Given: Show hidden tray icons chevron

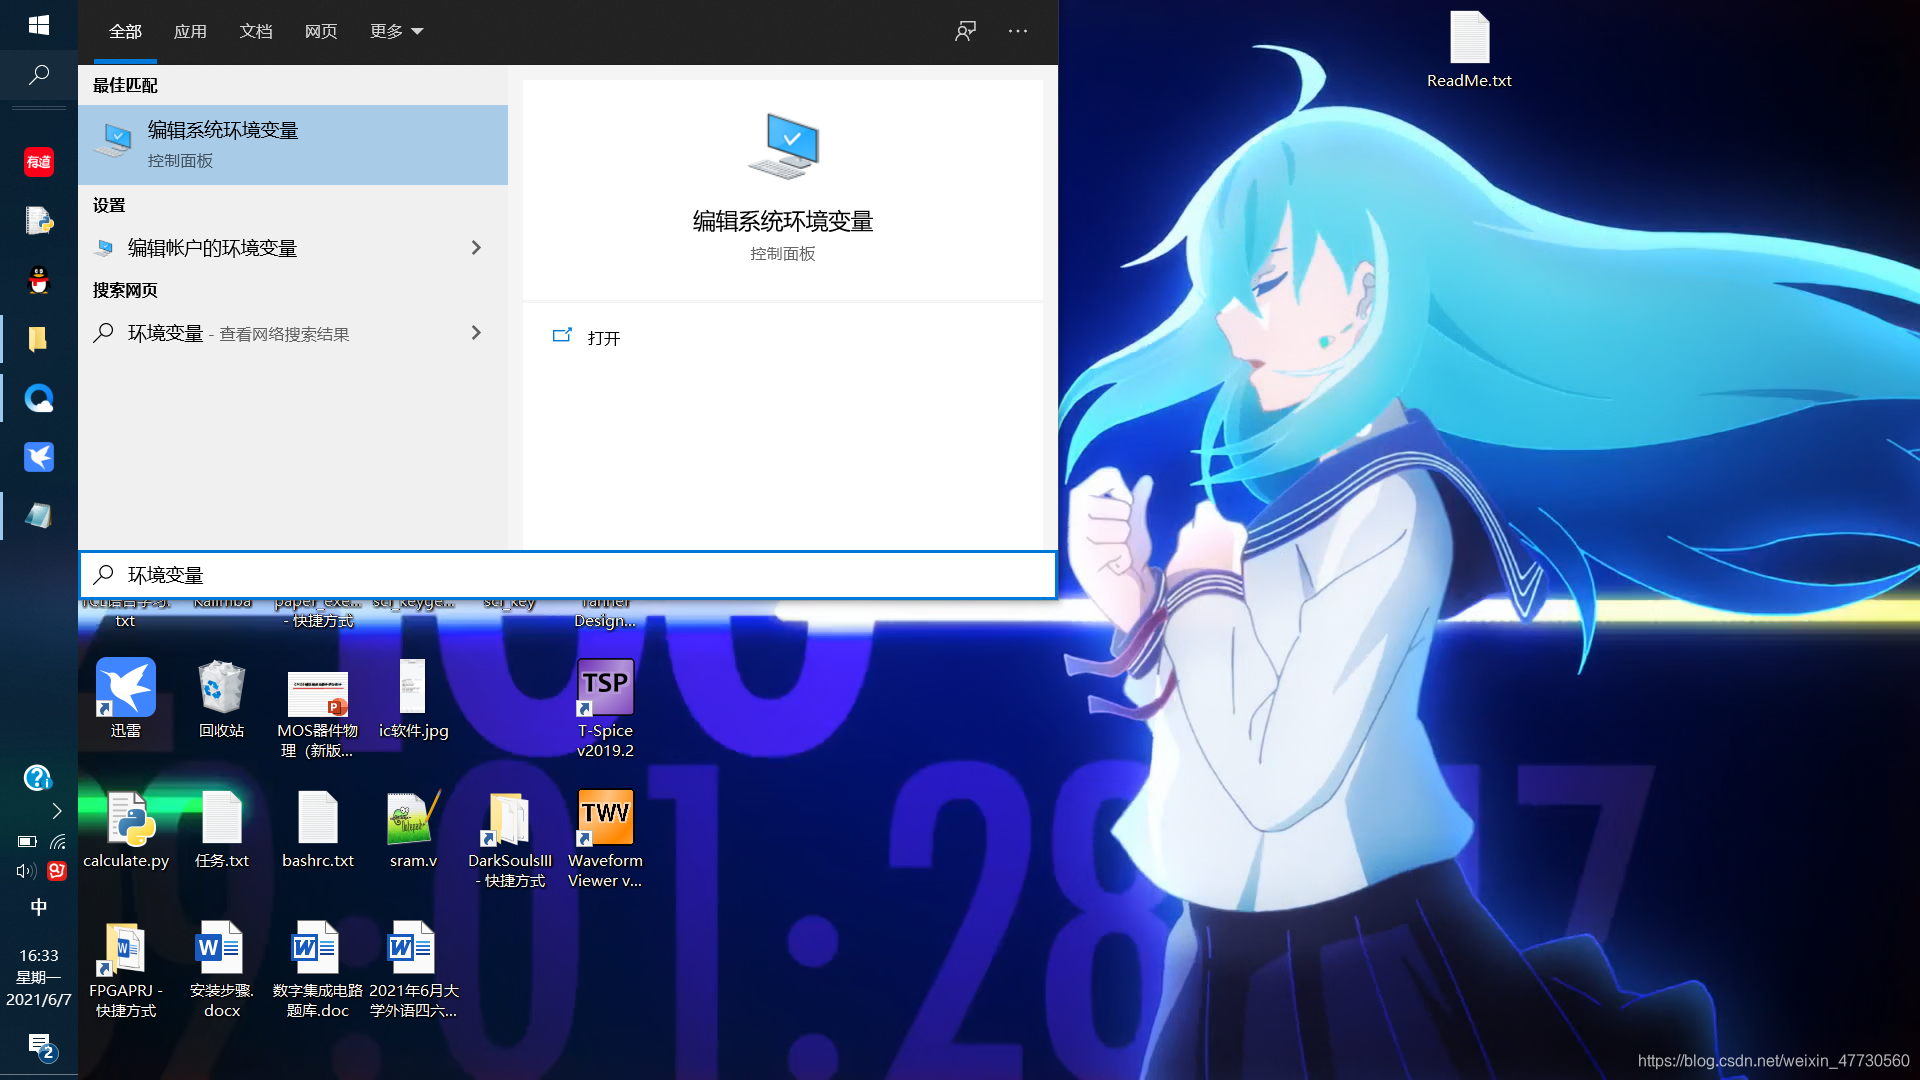Looking at the screenshot, I should click(x=57, y=811).
